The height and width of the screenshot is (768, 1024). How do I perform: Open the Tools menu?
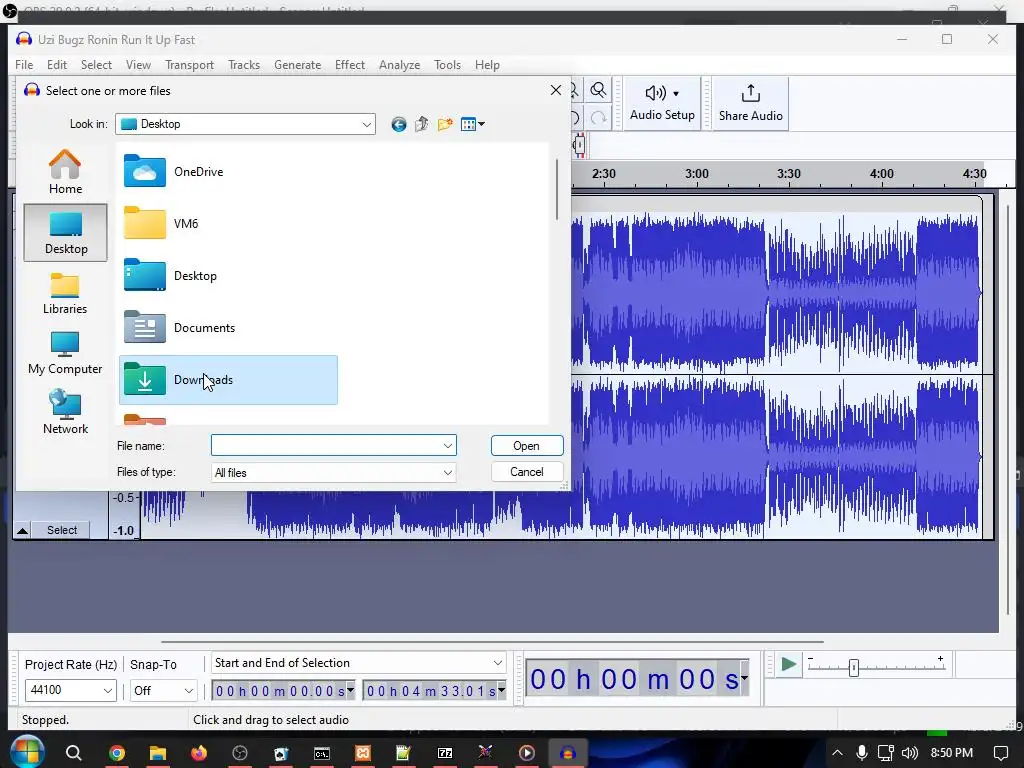[x=447, y=65]
